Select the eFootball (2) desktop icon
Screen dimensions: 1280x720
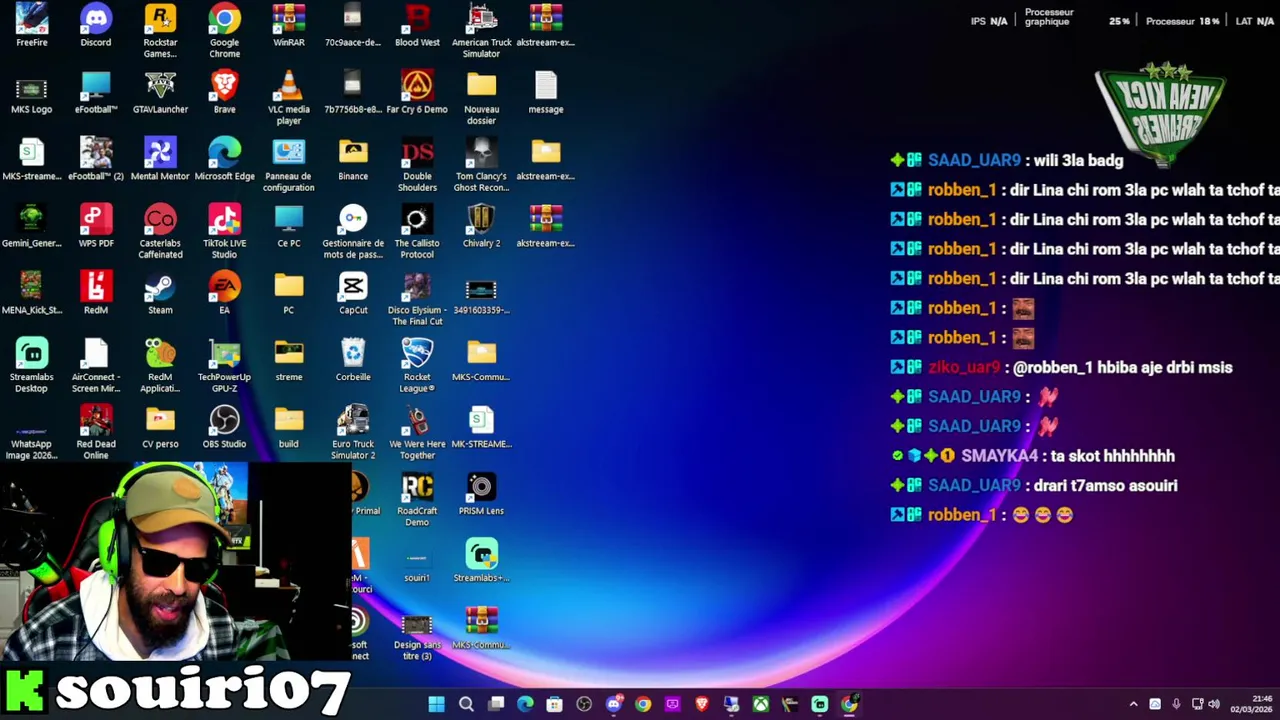coord(96,160)
